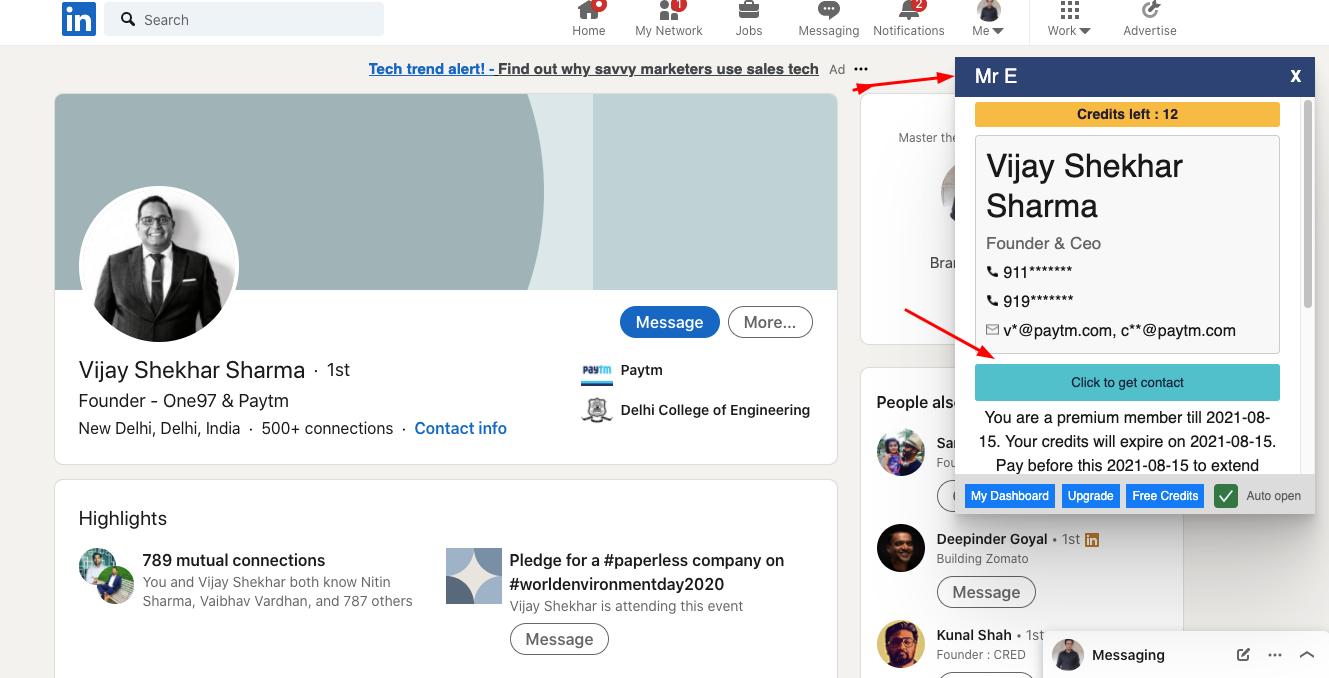
Task: Click the 500+ connections text
Action: [x=327, y=428]
